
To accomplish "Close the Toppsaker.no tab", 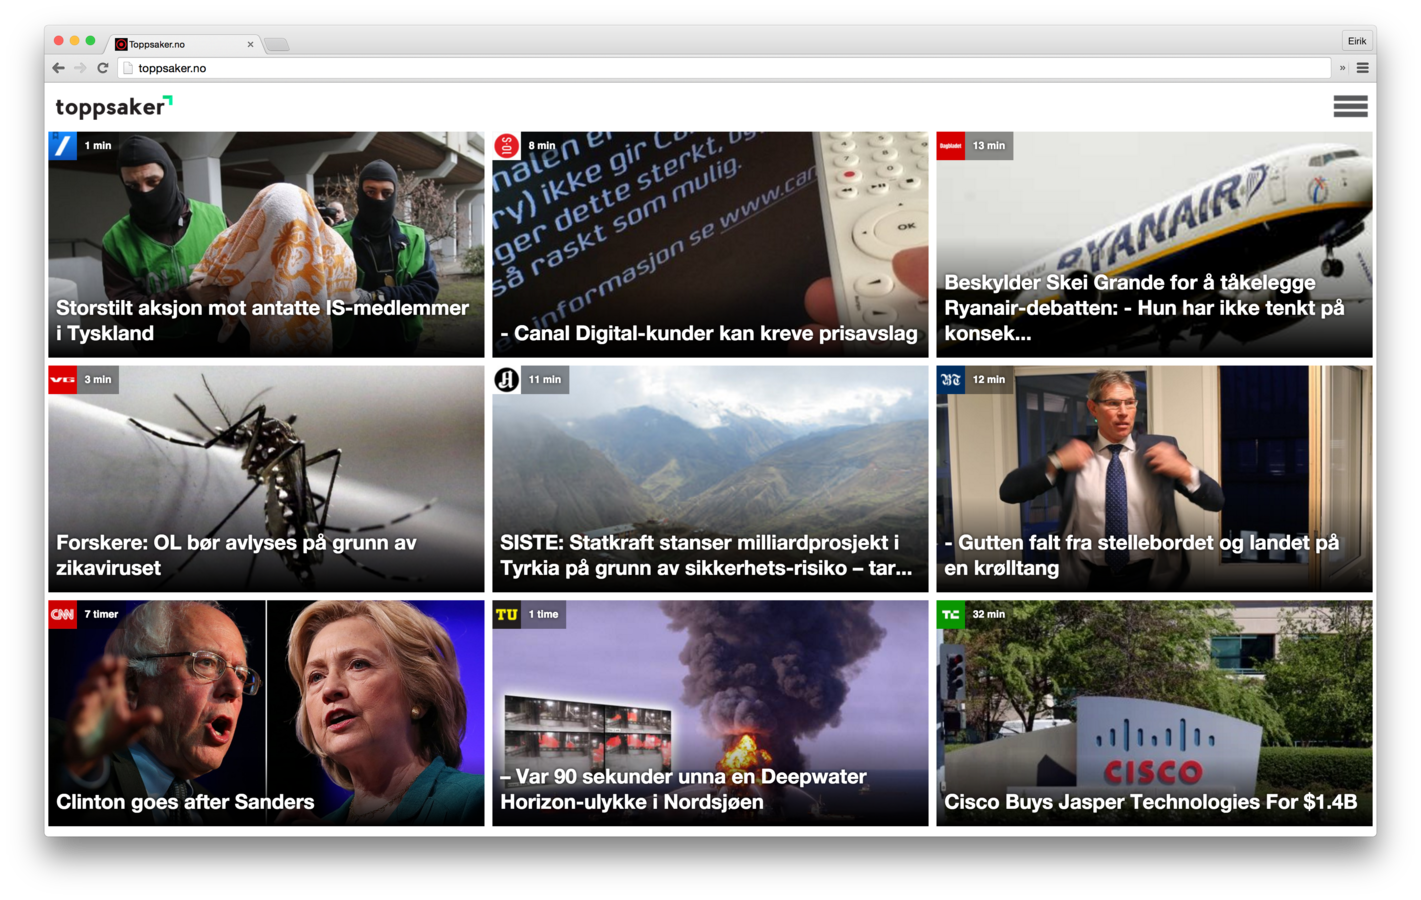I will click(250, 44).
